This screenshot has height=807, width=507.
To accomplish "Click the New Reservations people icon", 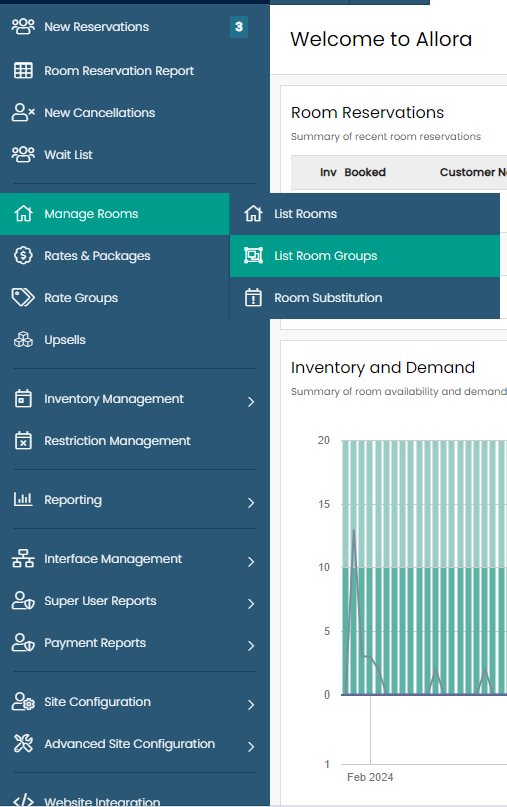I will [x=23, y=27].
